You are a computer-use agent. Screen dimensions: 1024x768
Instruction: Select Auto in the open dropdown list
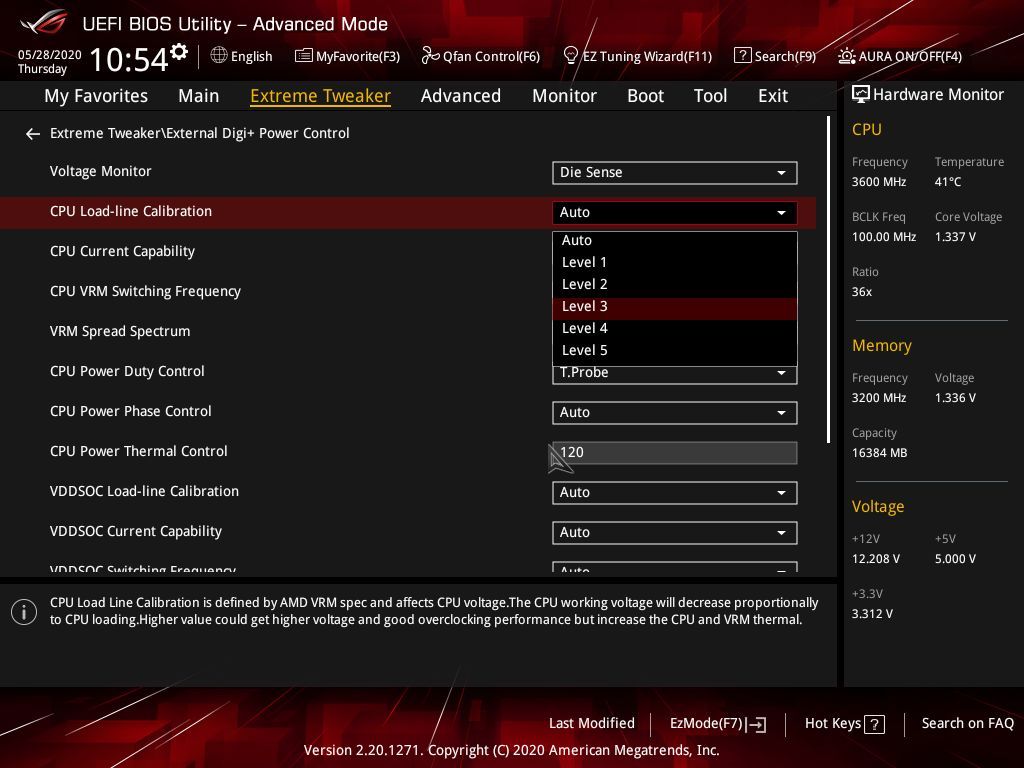[x=675, y=240]
